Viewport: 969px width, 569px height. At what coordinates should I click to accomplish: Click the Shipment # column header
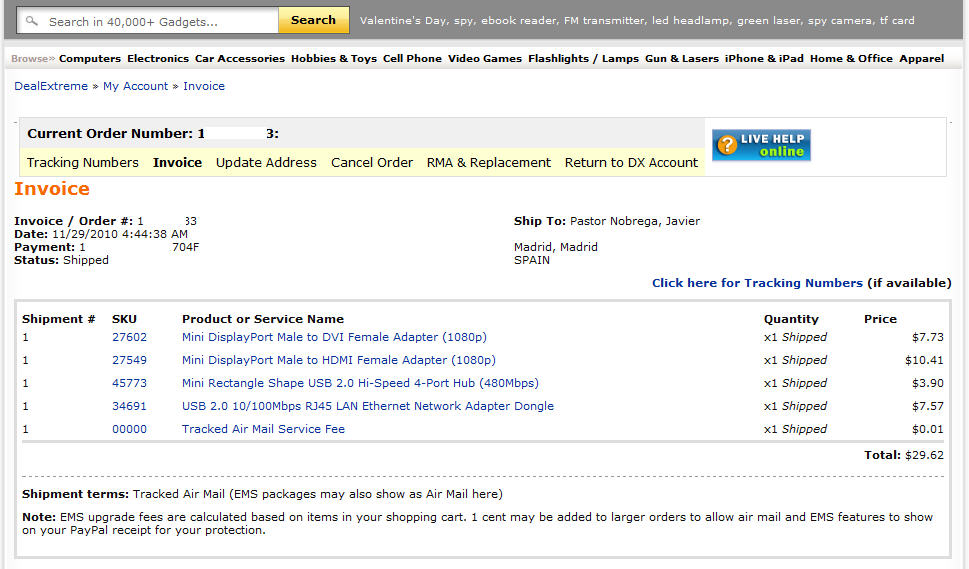click(59, 319)
